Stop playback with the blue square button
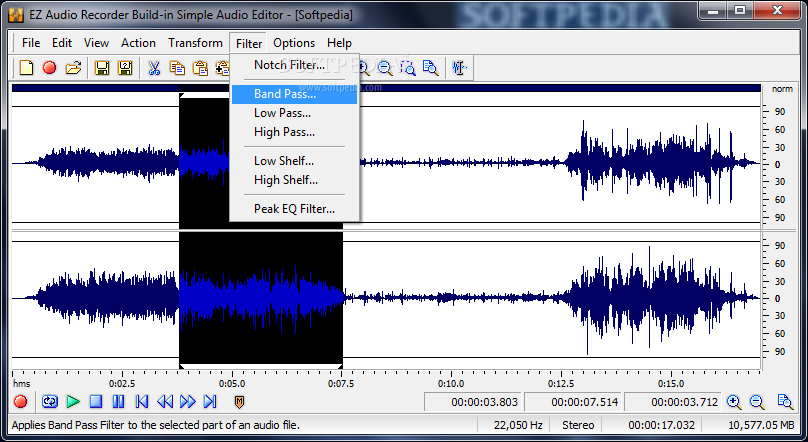The image size is (808, 442). click(x=96, y=401)
